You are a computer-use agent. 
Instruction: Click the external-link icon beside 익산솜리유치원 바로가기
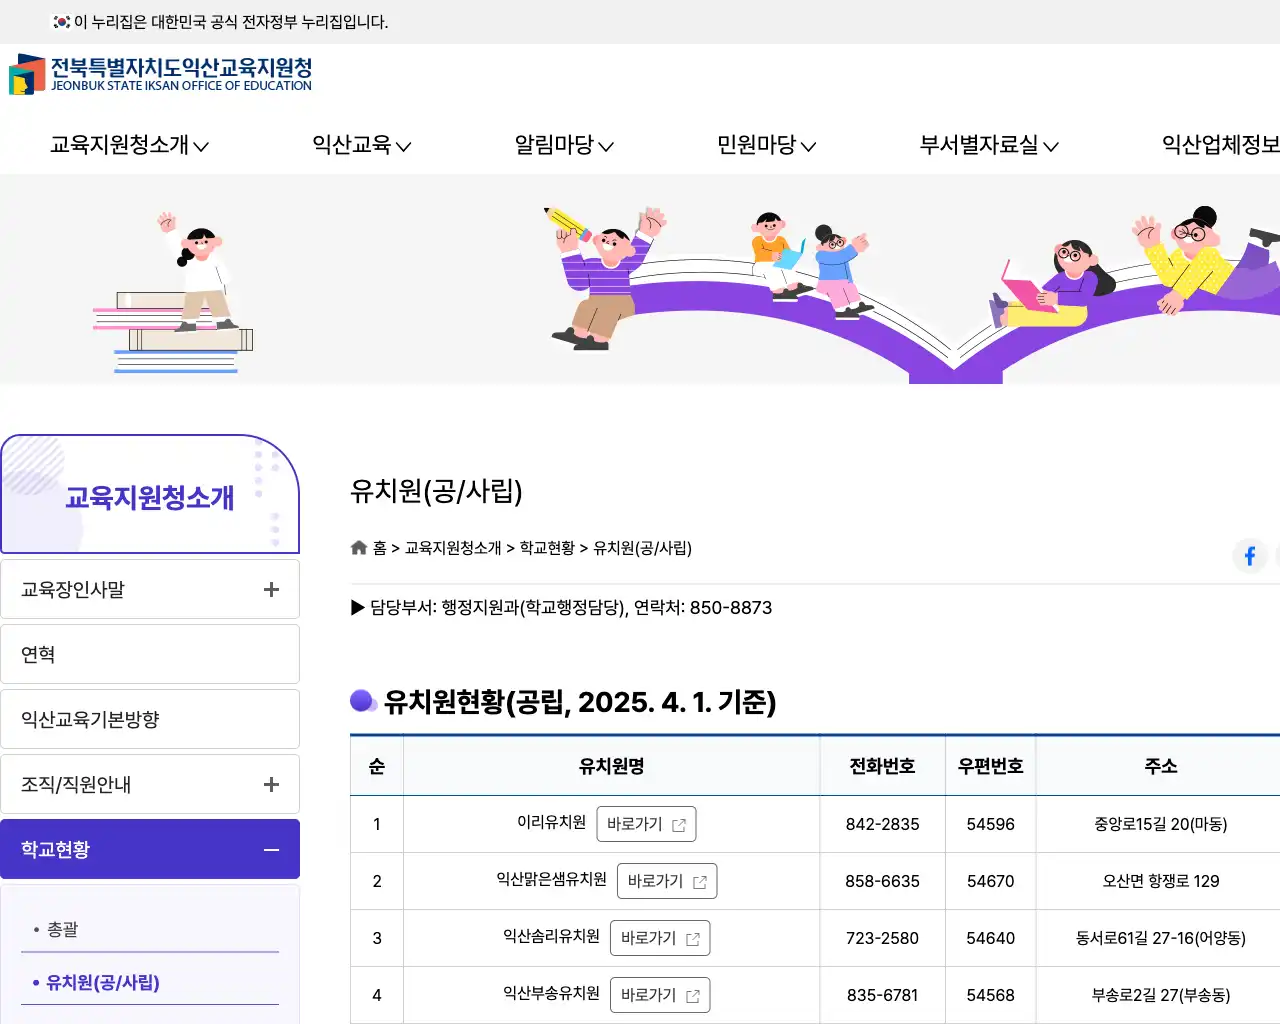[x=692, y=938]
